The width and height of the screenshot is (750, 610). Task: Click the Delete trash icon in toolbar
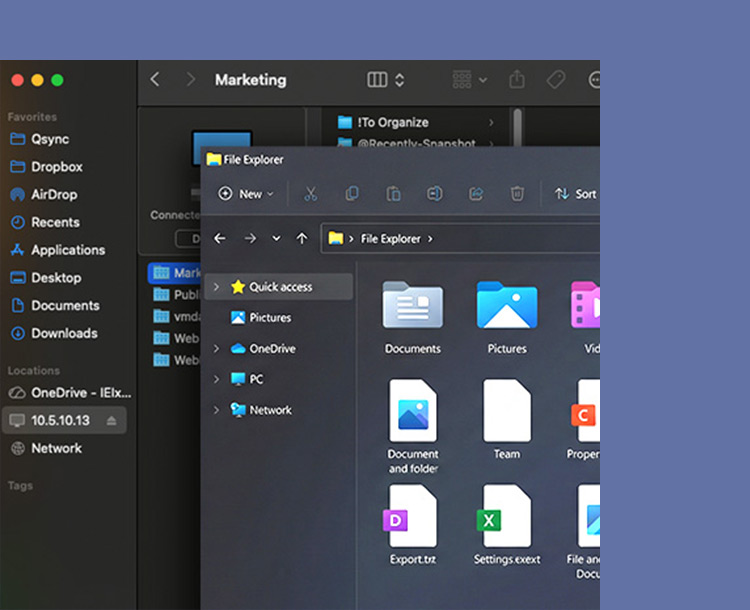pos(517,194)
